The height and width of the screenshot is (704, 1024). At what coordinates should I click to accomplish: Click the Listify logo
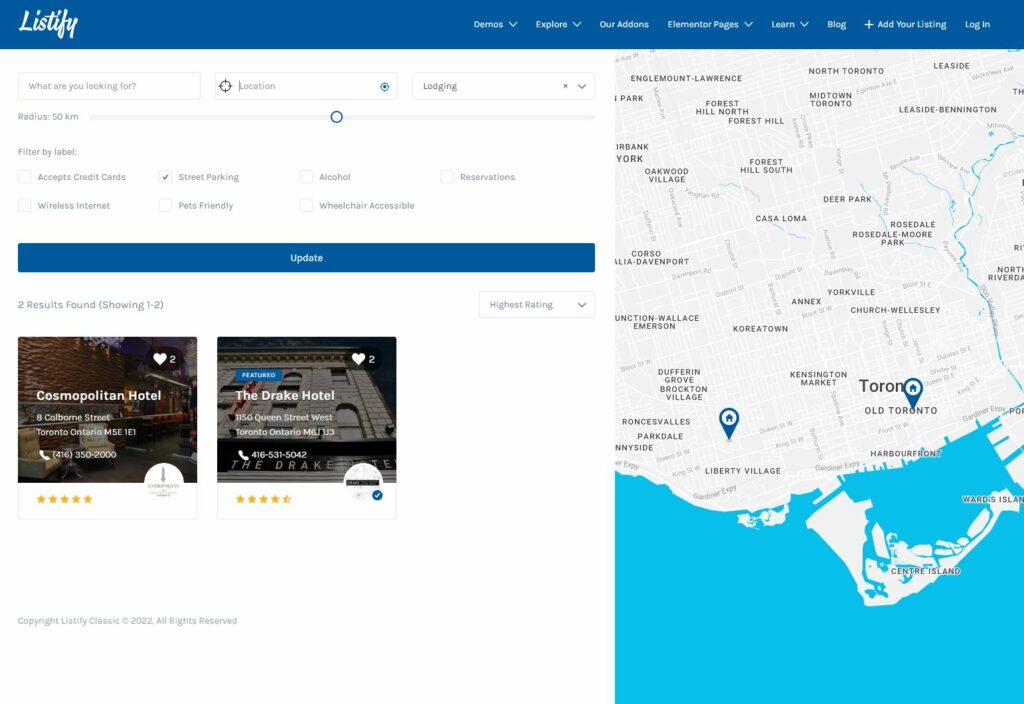coord(48,24)
